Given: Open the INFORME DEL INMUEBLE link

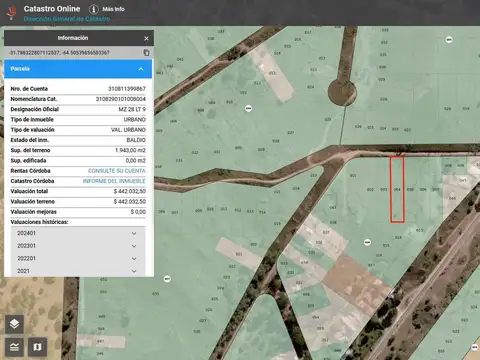Looking at the screenshot, I should (x=114, y=181).
